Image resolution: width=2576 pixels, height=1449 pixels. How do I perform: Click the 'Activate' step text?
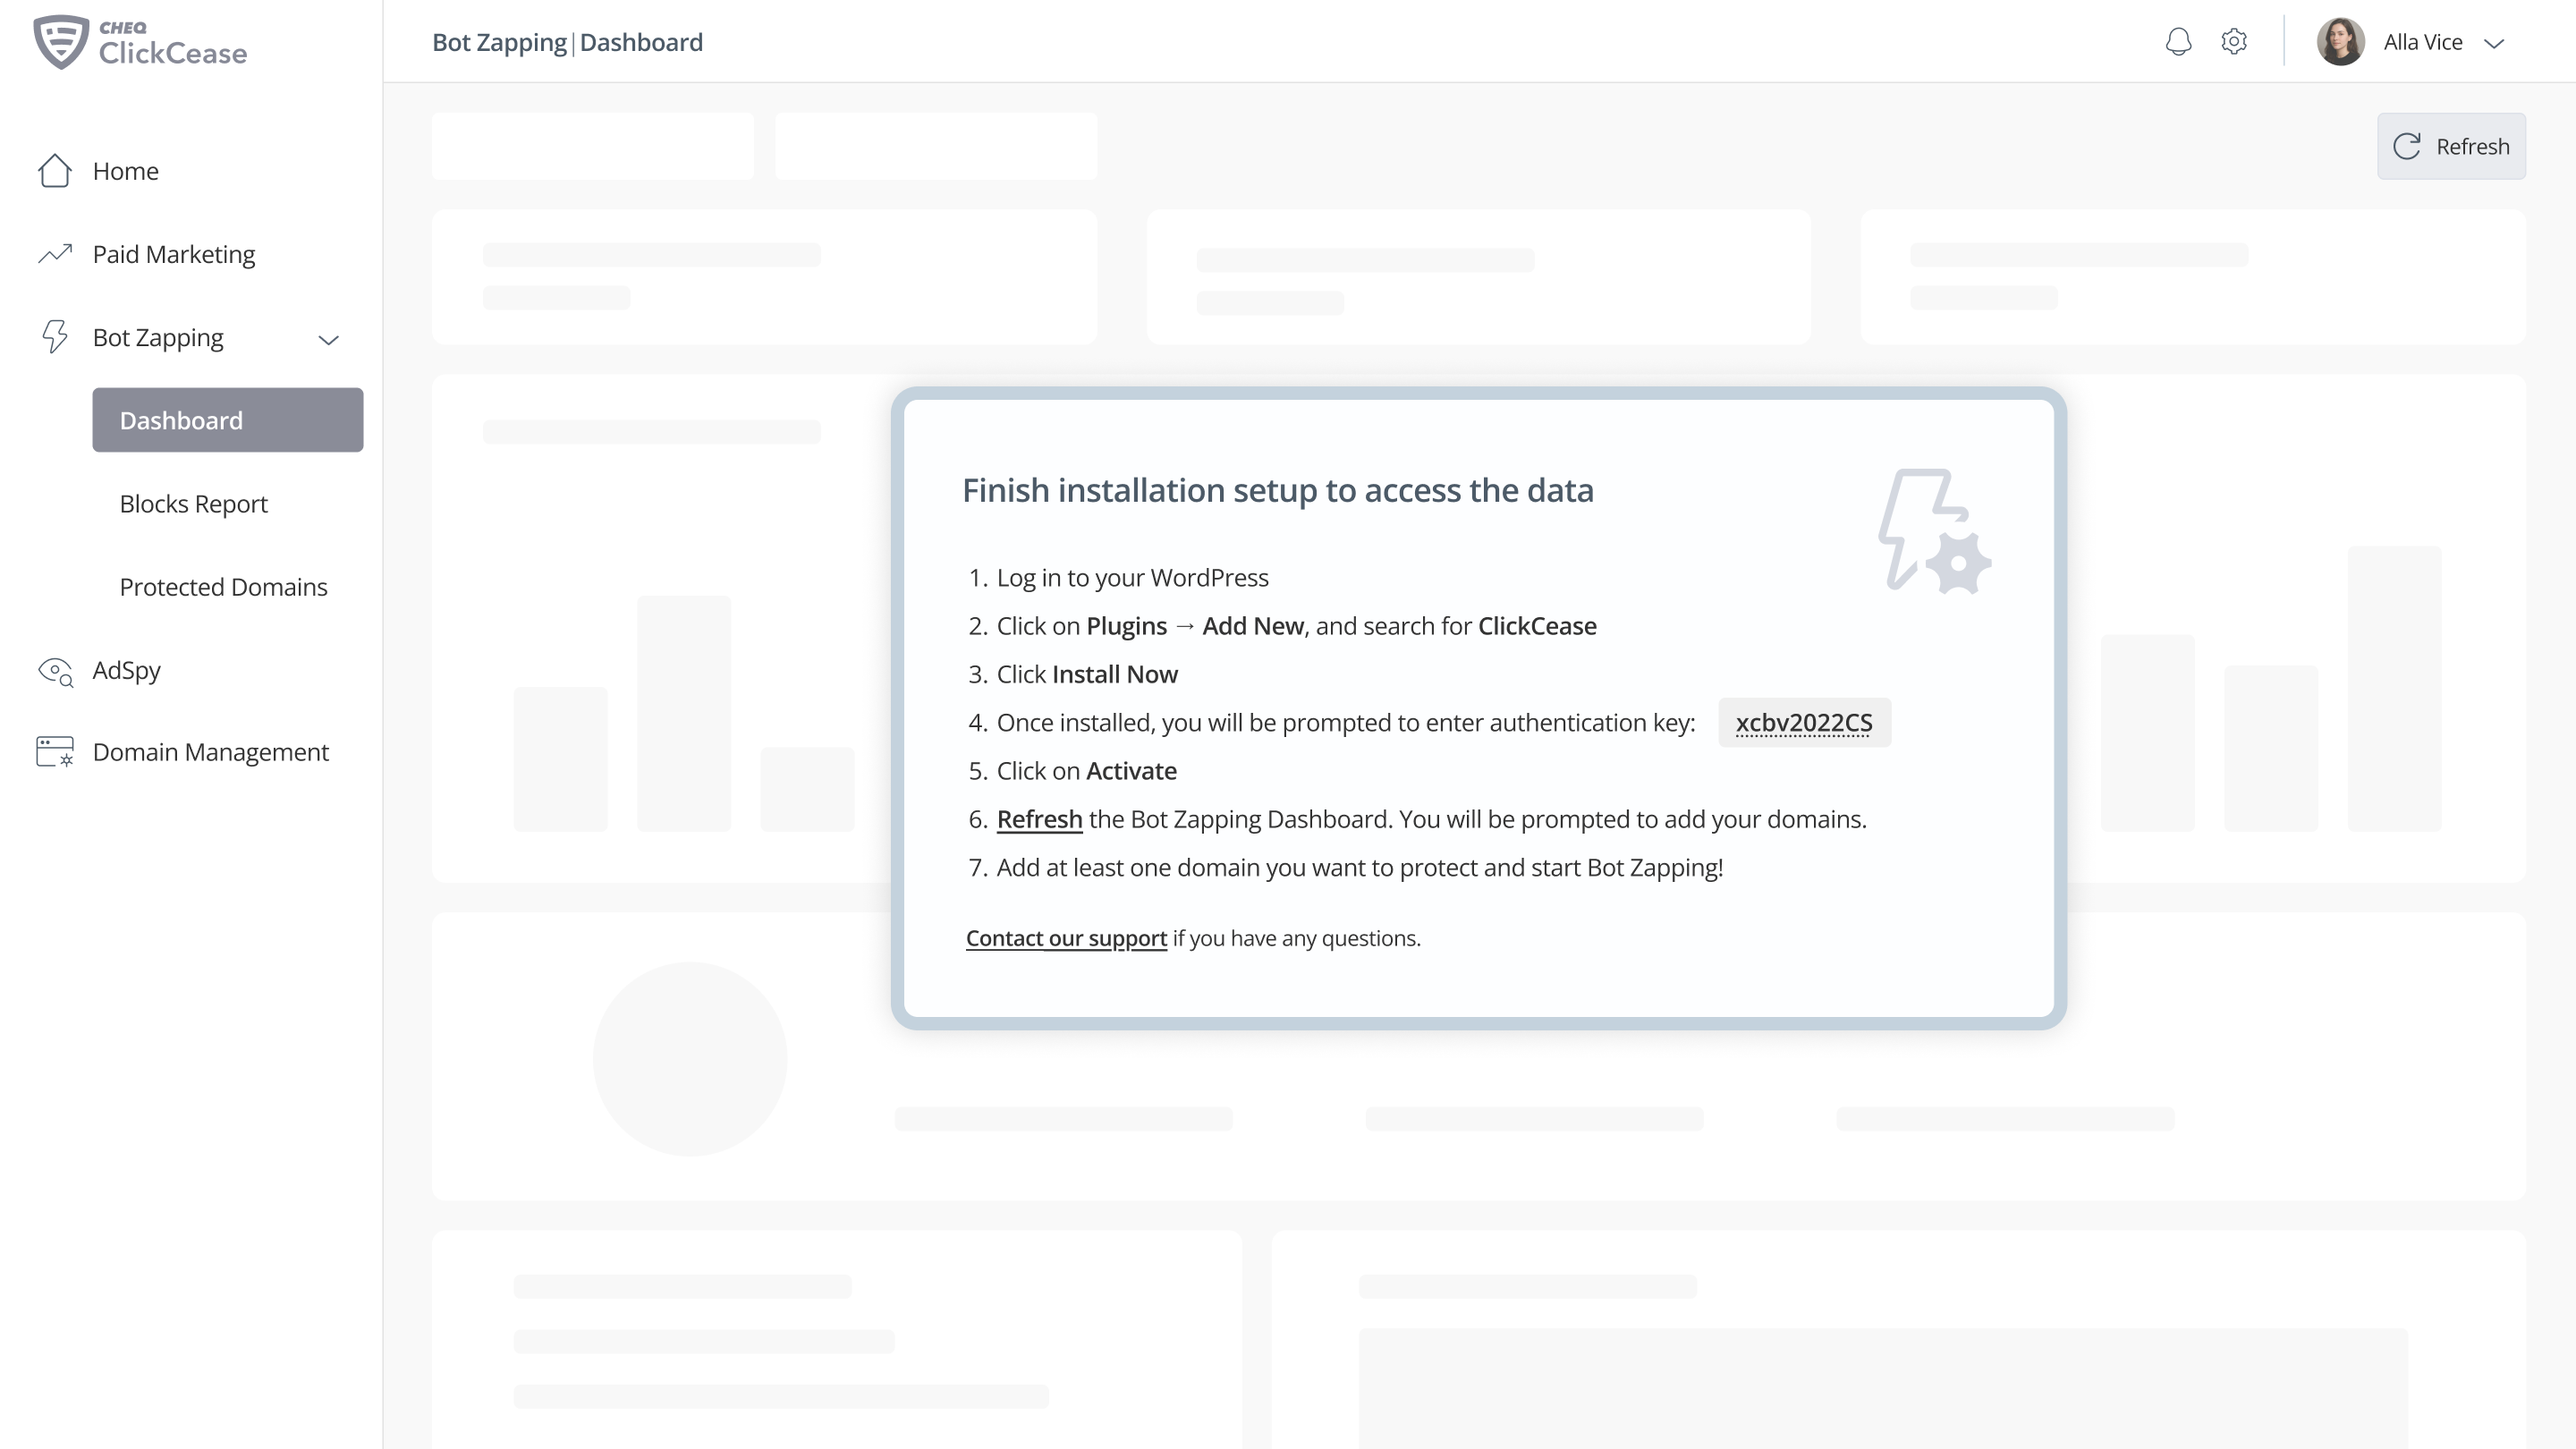tap(1131, 771)
